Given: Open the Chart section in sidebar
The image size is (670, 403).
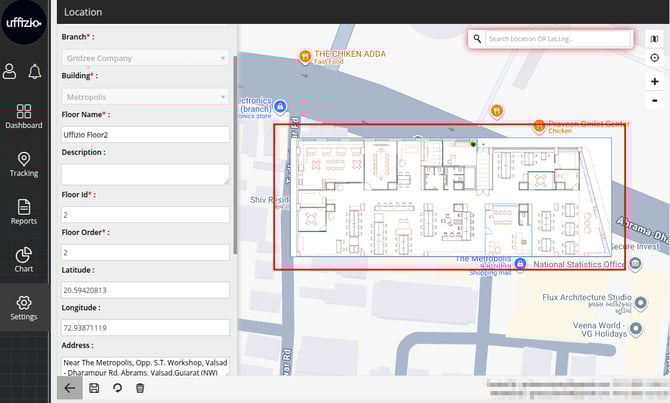Looking at the screenshot, I should click(x=24, y=260).
